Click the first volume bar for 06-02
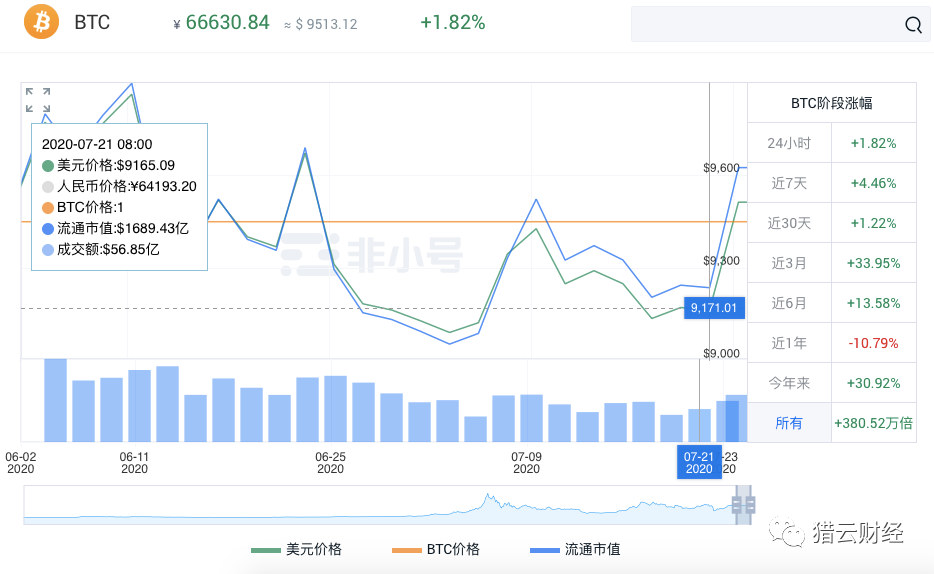The image size is (934, 574). [x=55, y=400]
